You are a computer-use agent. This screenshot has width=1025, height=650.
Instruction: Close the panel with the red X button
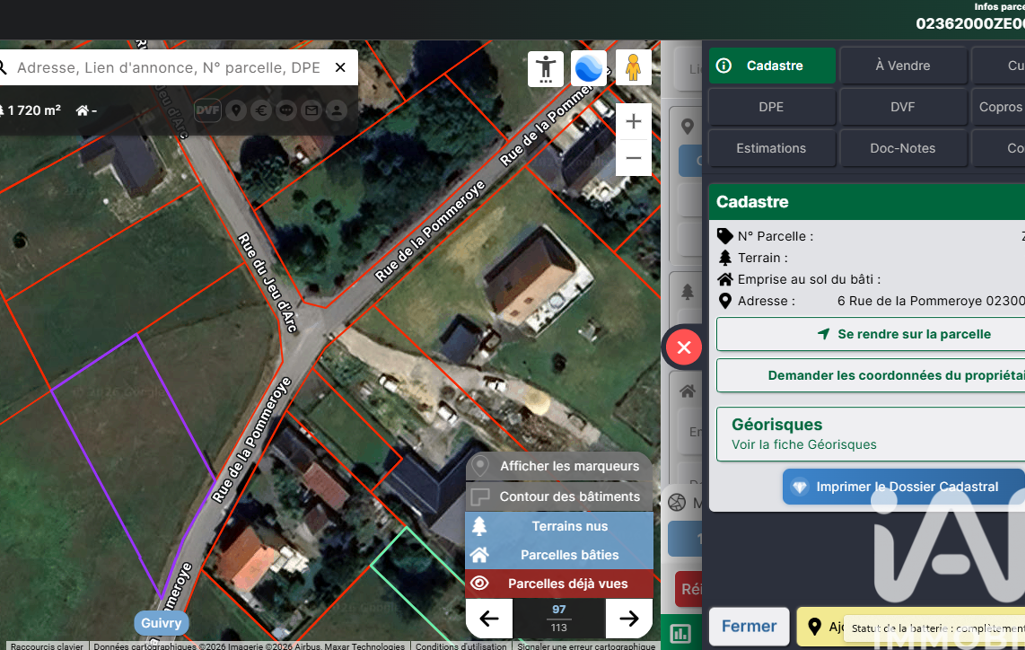[684, 347]
